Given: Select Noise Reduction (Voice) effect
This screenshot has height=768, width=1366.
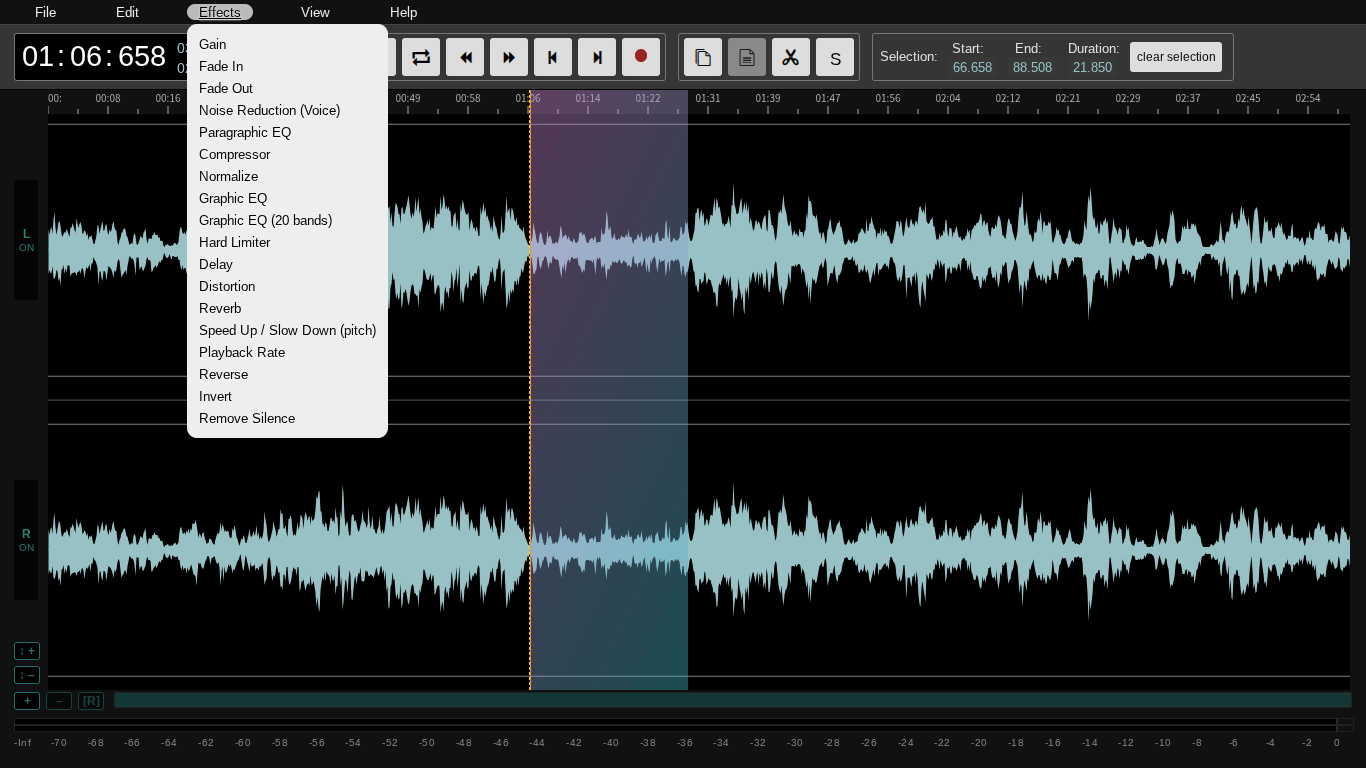Looking at the screenshot, I should click(269, 110).
